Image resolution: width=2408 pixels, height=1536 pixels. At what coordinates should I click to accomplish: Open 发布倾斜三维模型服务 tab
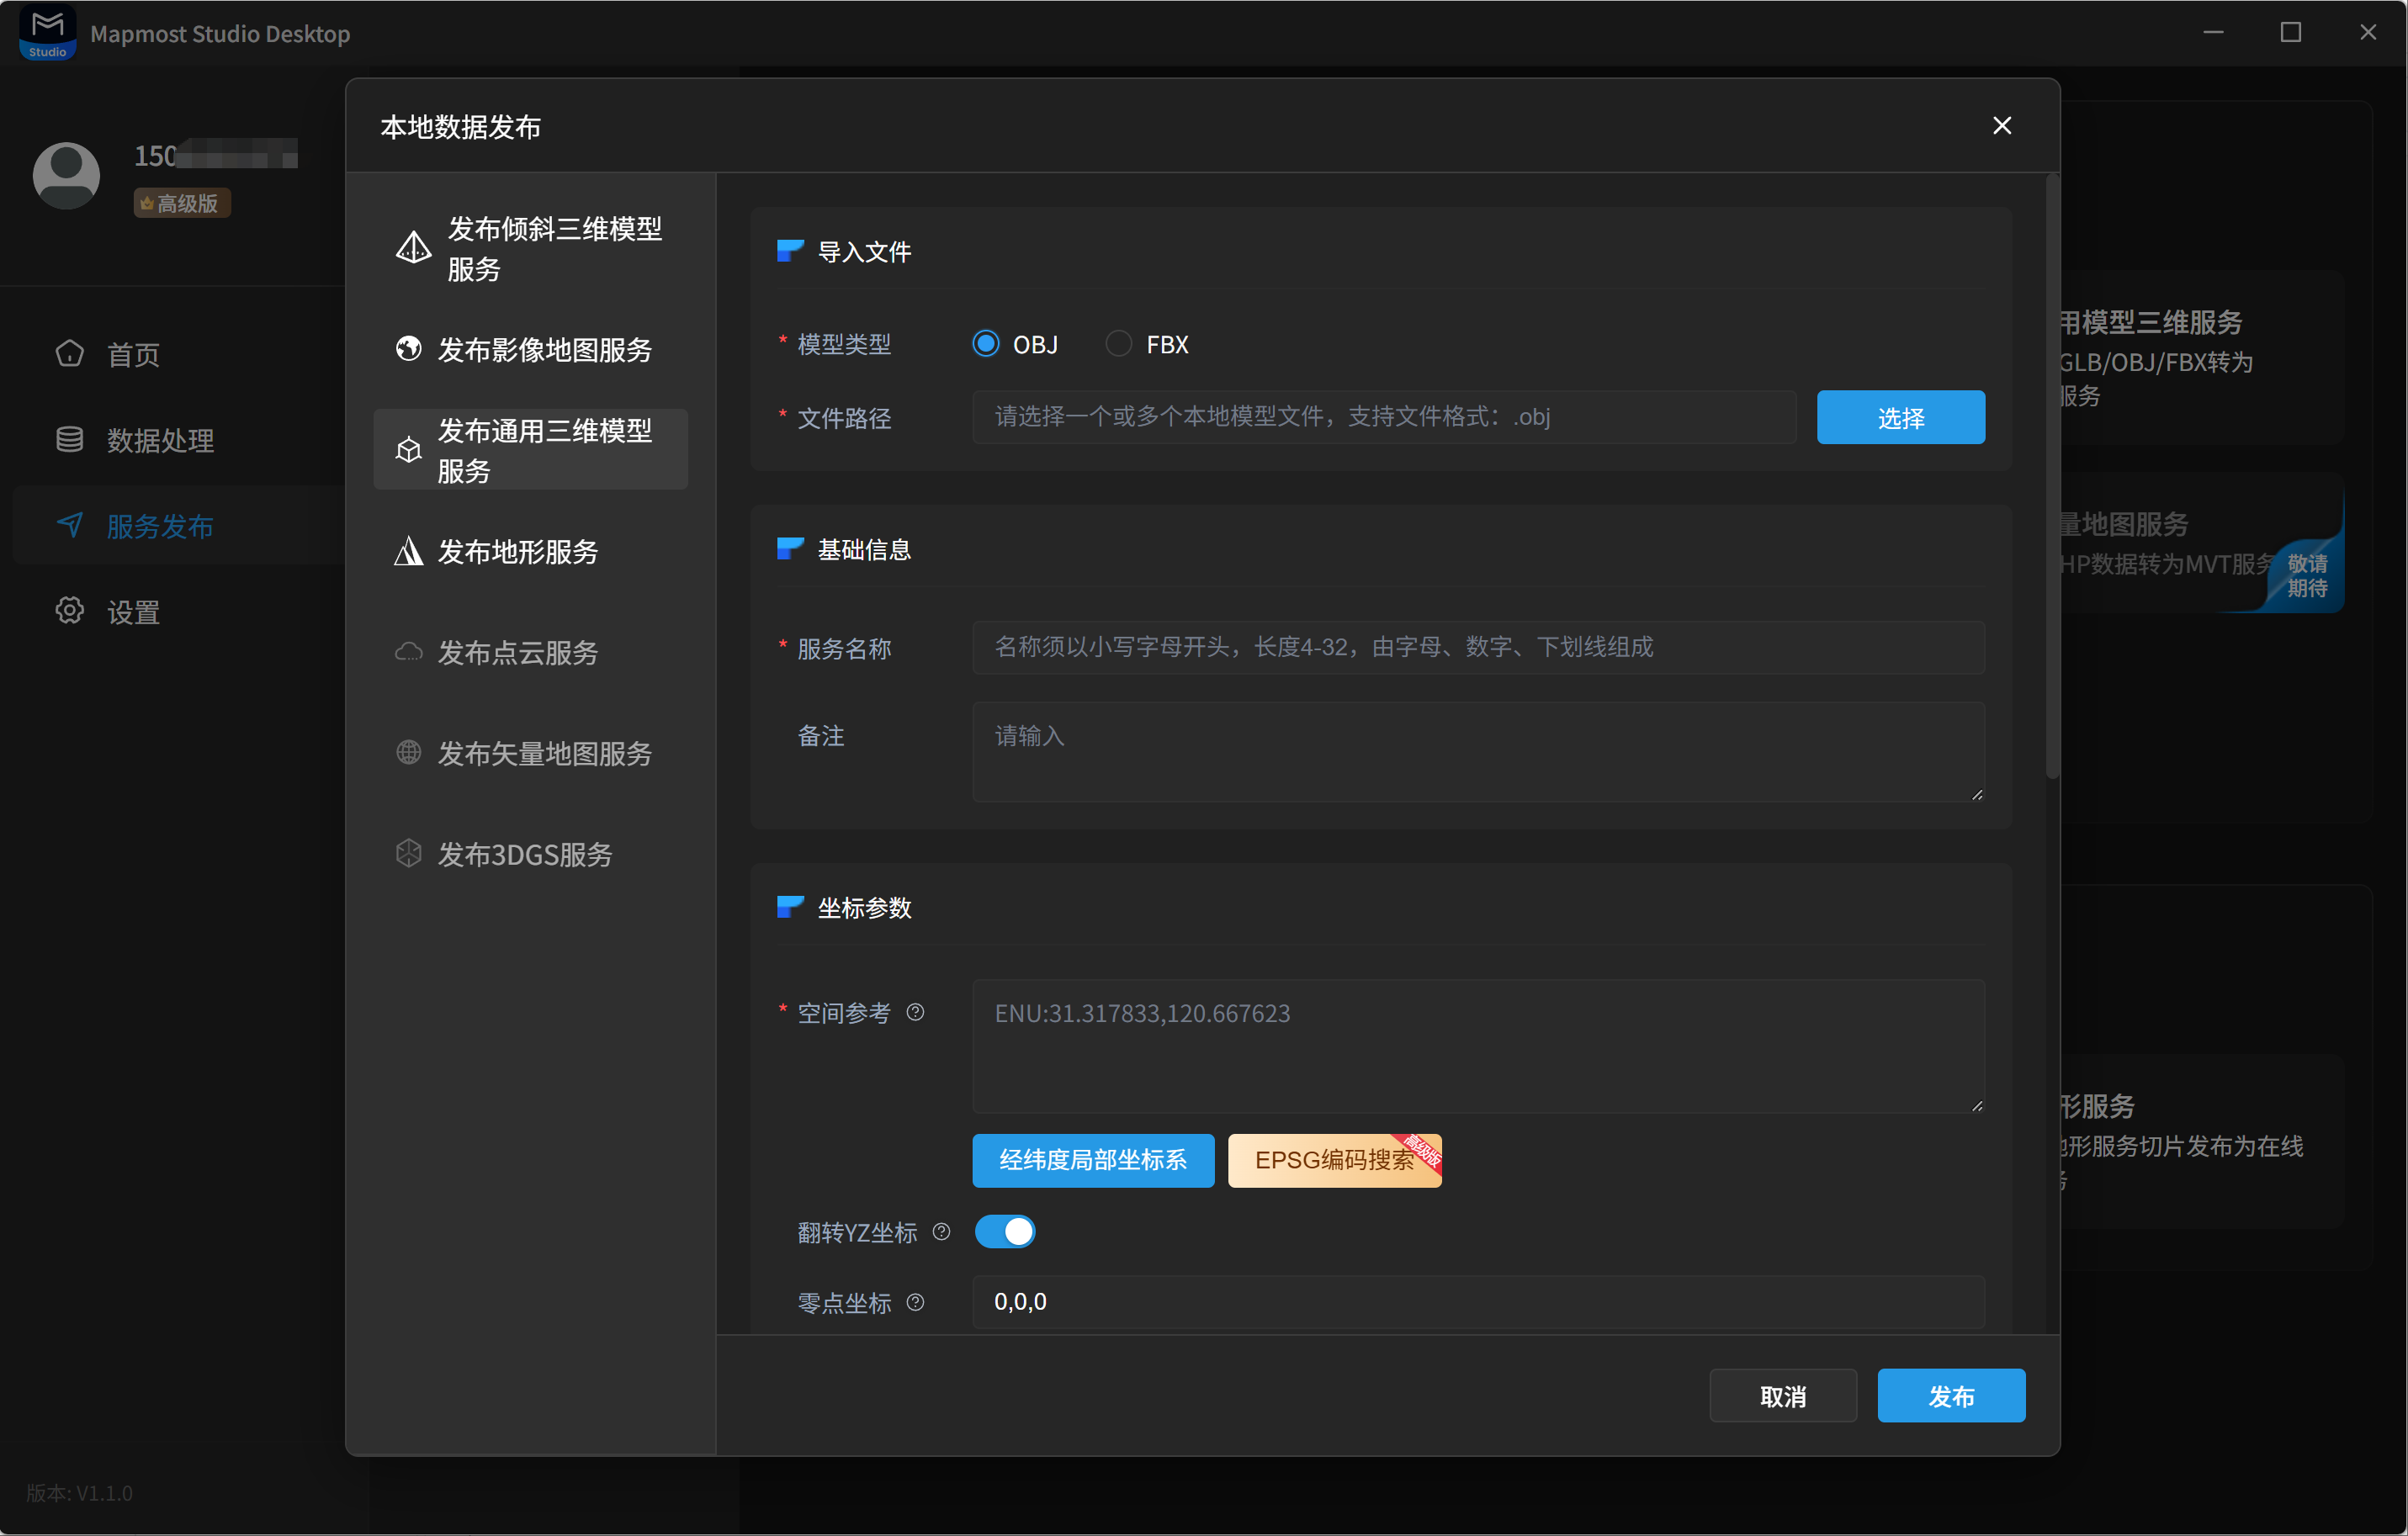531,248
